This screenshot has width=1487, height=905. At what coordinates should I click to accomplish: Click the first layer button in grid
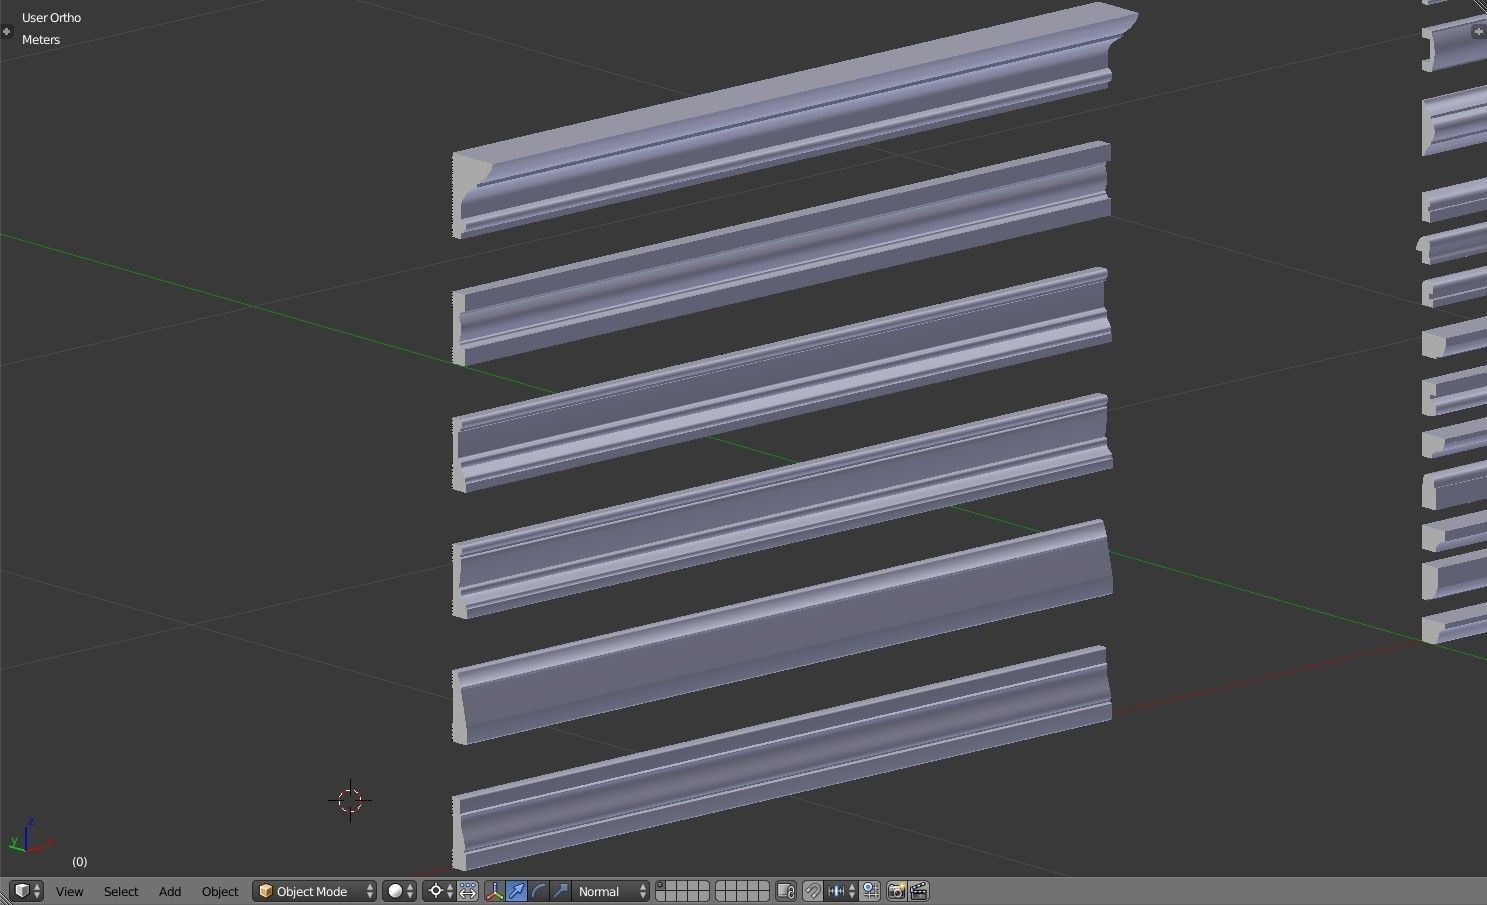[661, 886]
